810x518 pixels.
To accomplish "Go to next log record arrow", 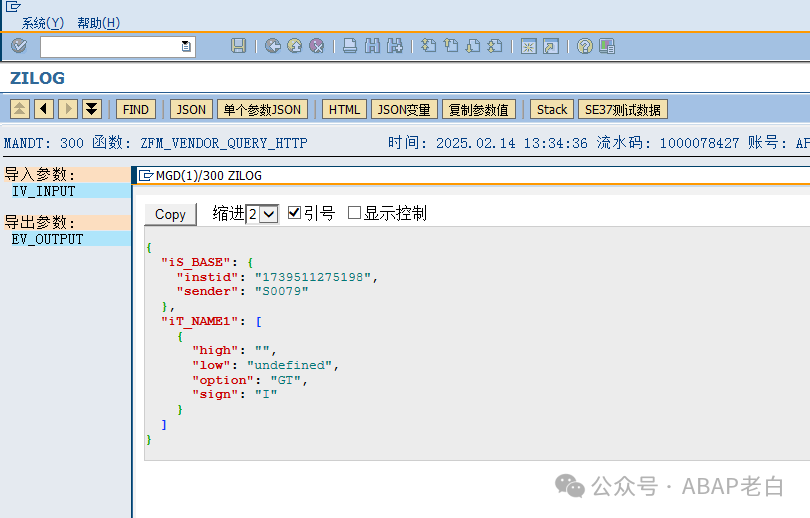I will coord(68,109).
